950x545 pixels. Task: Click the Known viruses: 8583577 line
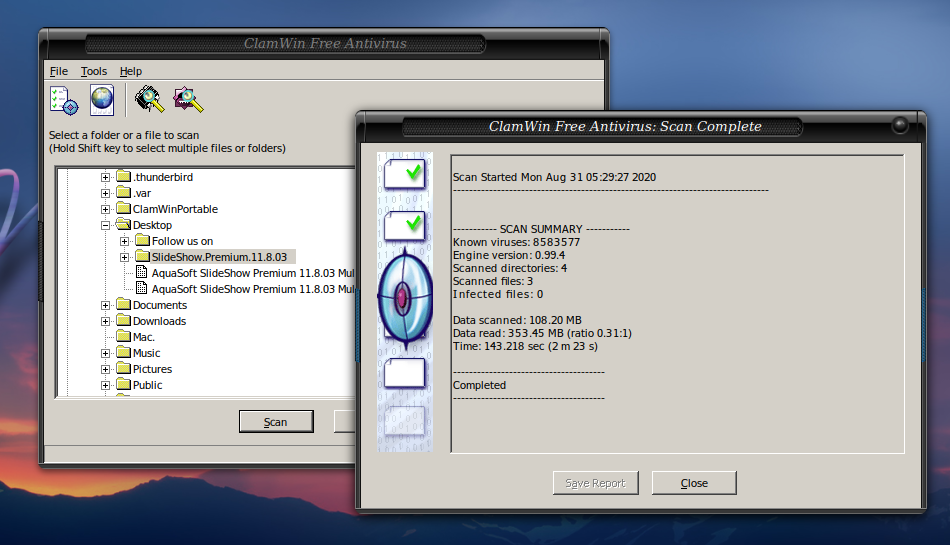point(516,242)
